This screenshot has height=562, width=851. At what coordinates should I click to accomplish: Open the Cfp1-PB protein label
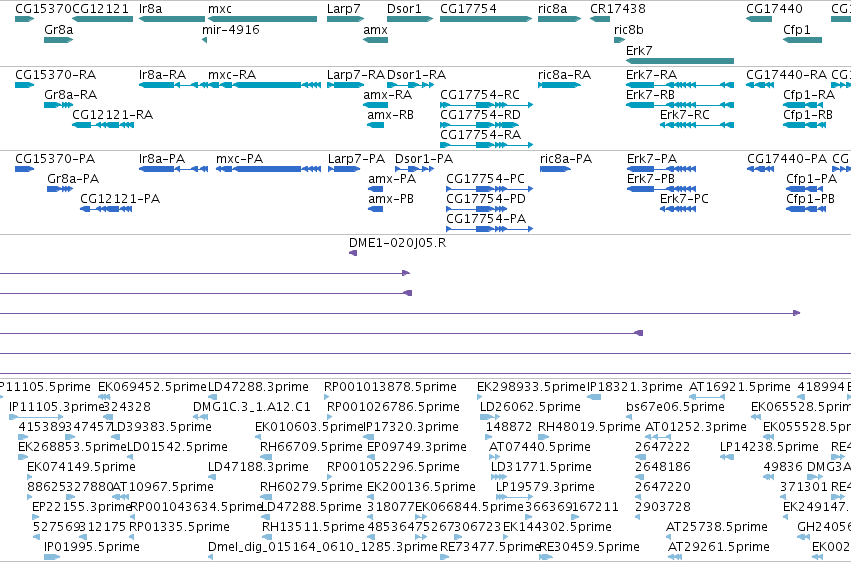coord(810,199)
